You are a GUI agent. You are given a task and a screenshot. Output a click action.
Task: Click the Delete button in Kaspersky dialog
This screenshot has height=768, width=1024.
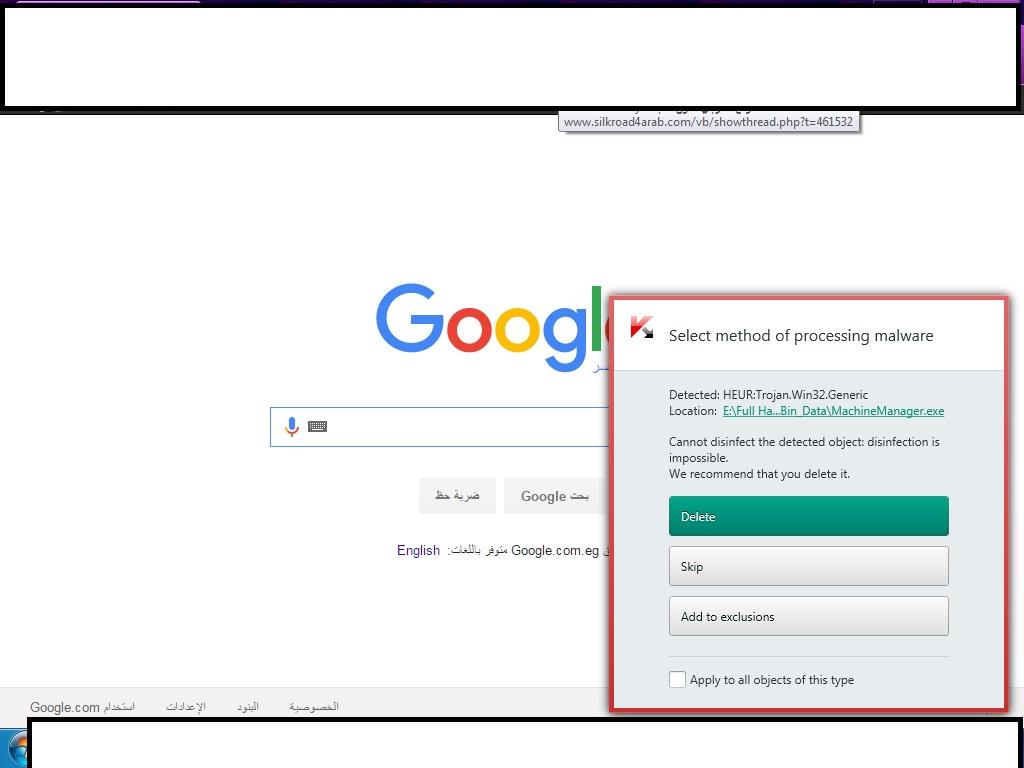coord(808,516)
